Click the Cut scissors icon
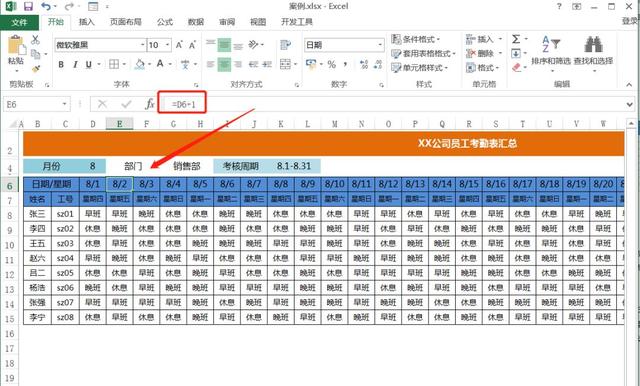Viewport: 640px width, 386px height. (36, 40)
